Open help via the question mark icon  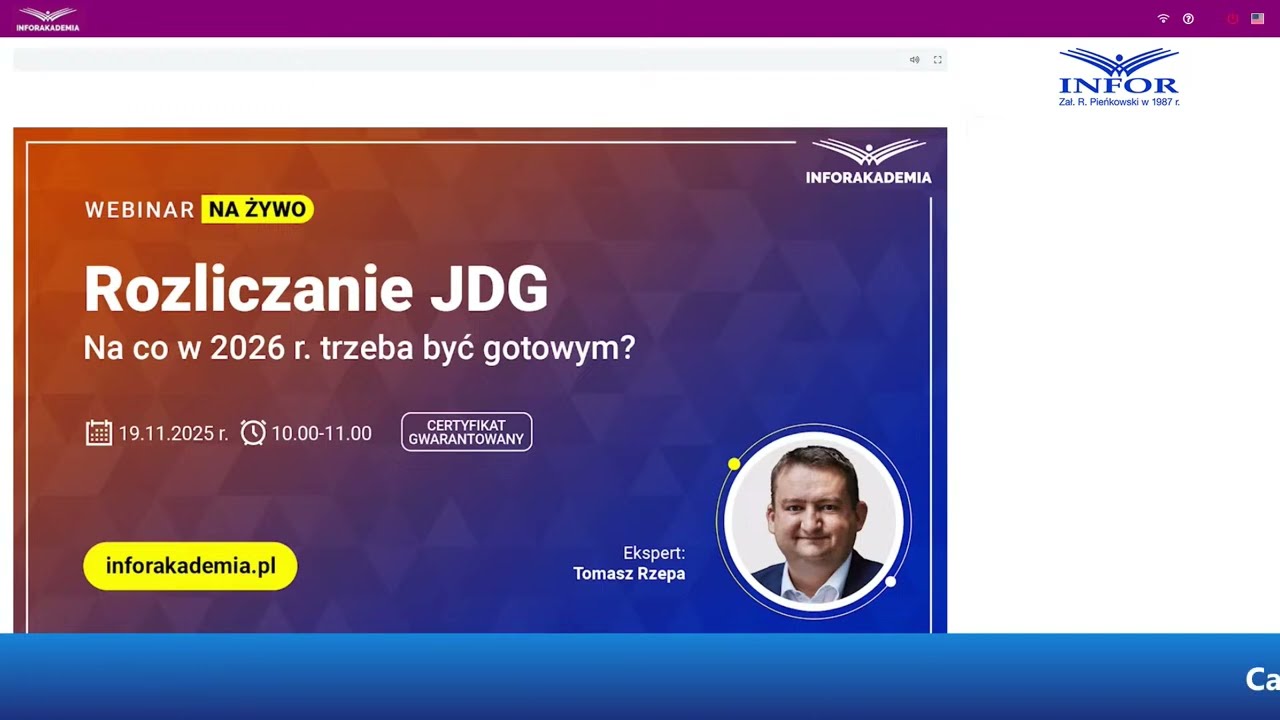[x=1188, y=19]
